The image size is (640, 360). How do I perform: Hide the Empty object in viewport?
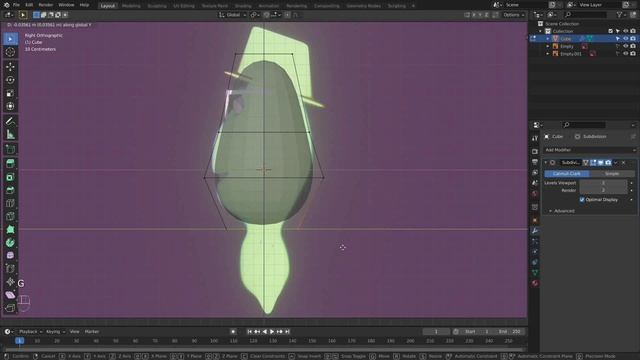[625, 46]
